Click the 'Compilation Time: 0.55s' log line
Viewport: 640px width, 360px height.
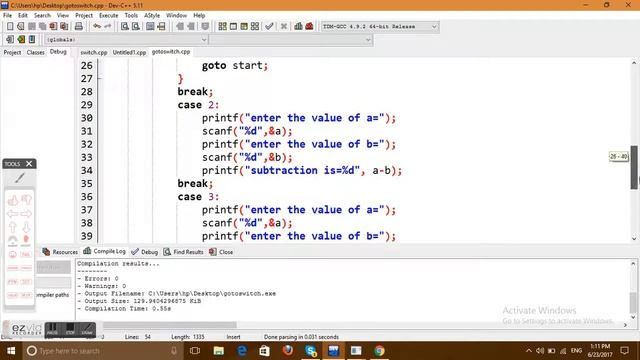124,309
